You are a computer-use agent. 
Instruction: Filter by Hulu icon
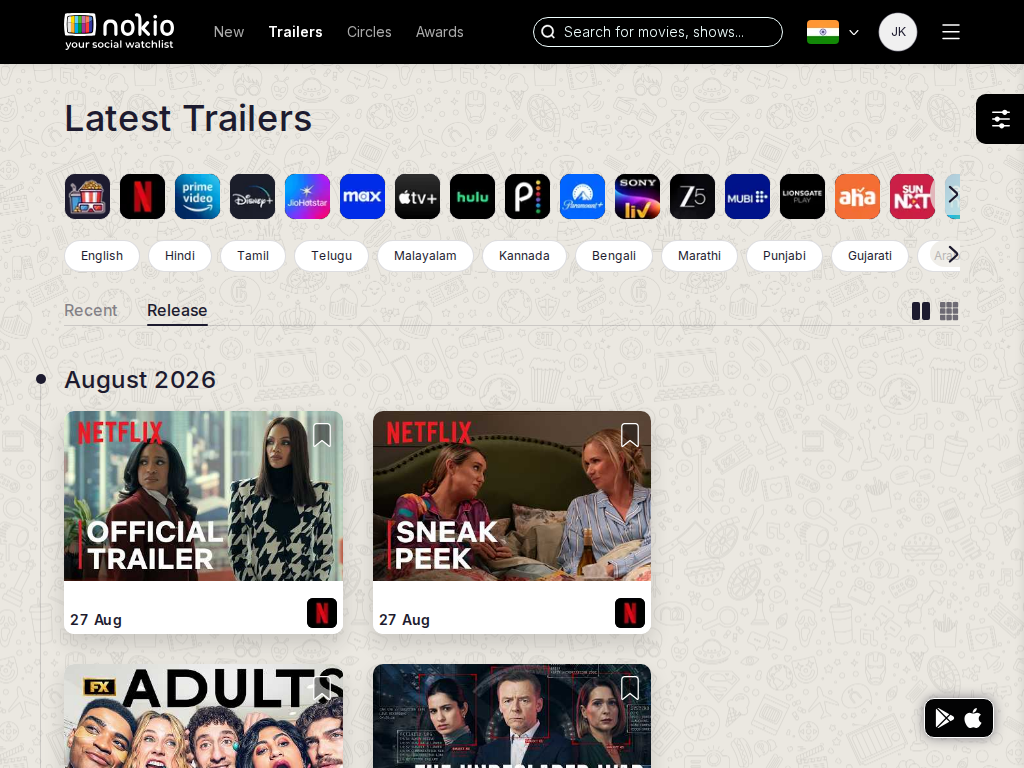[472, 197]
